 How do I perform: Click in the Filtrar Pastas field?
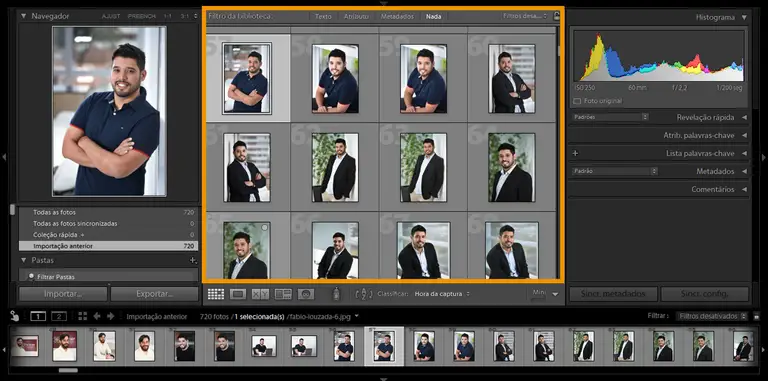pyautogui.click(x=108, y=277)
